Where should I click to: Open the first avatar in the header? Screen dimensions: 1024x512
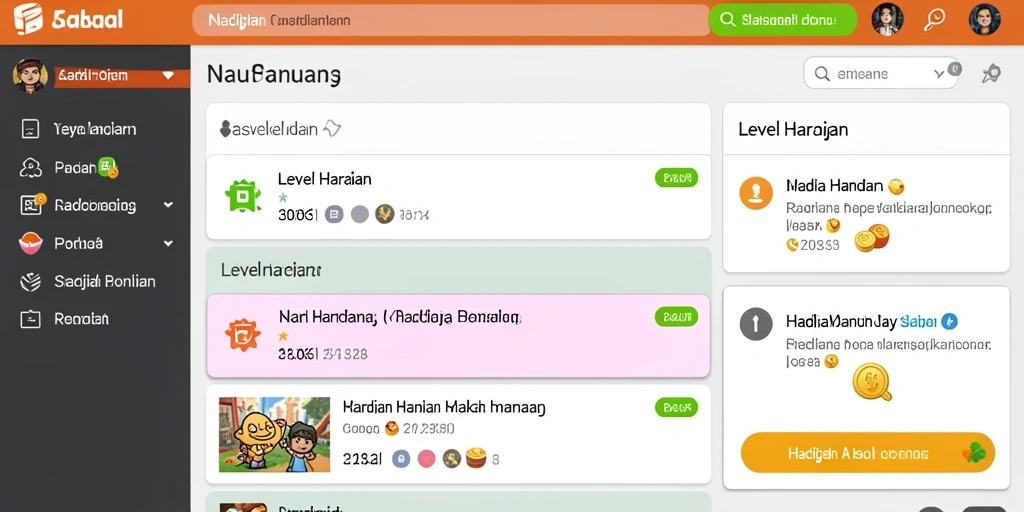[888, 20]
